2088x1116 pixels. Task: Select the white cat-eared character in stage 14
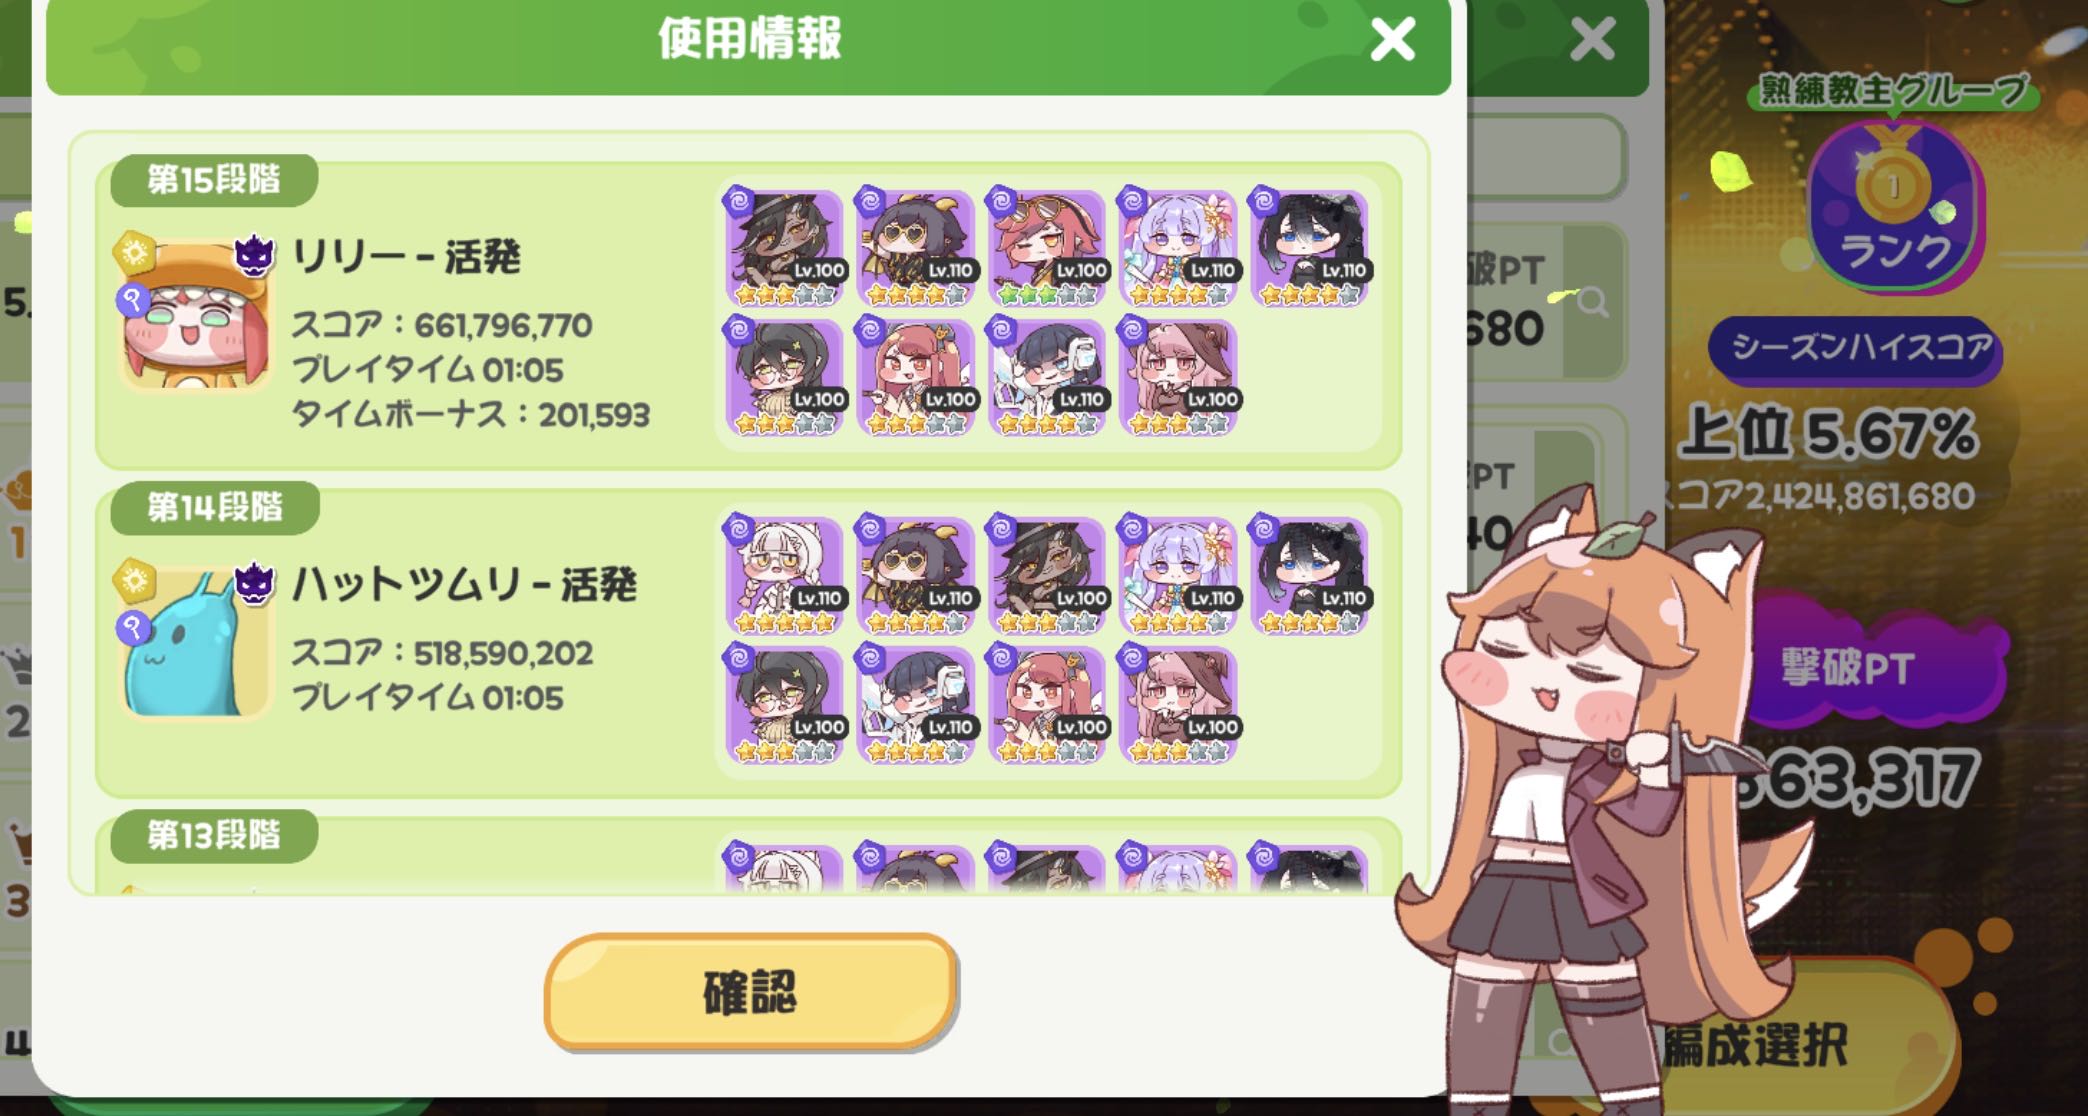point(786,576)
